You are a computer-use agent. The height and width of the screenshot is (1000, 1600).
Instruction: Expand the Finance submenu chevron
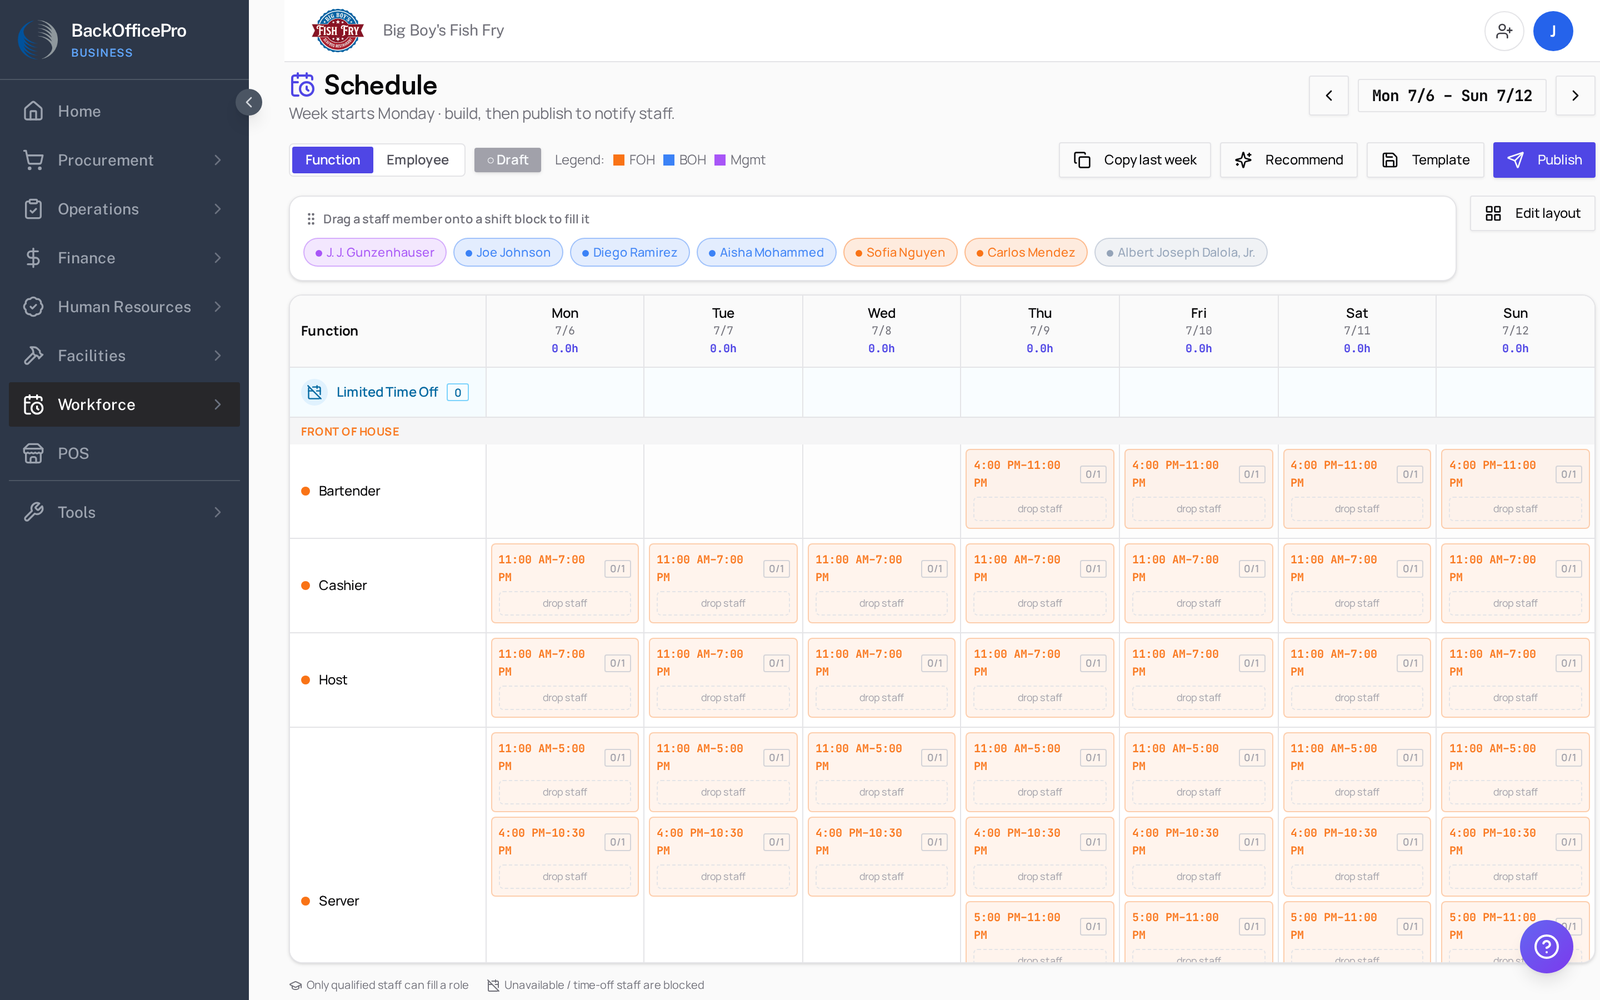coord(217,258)
